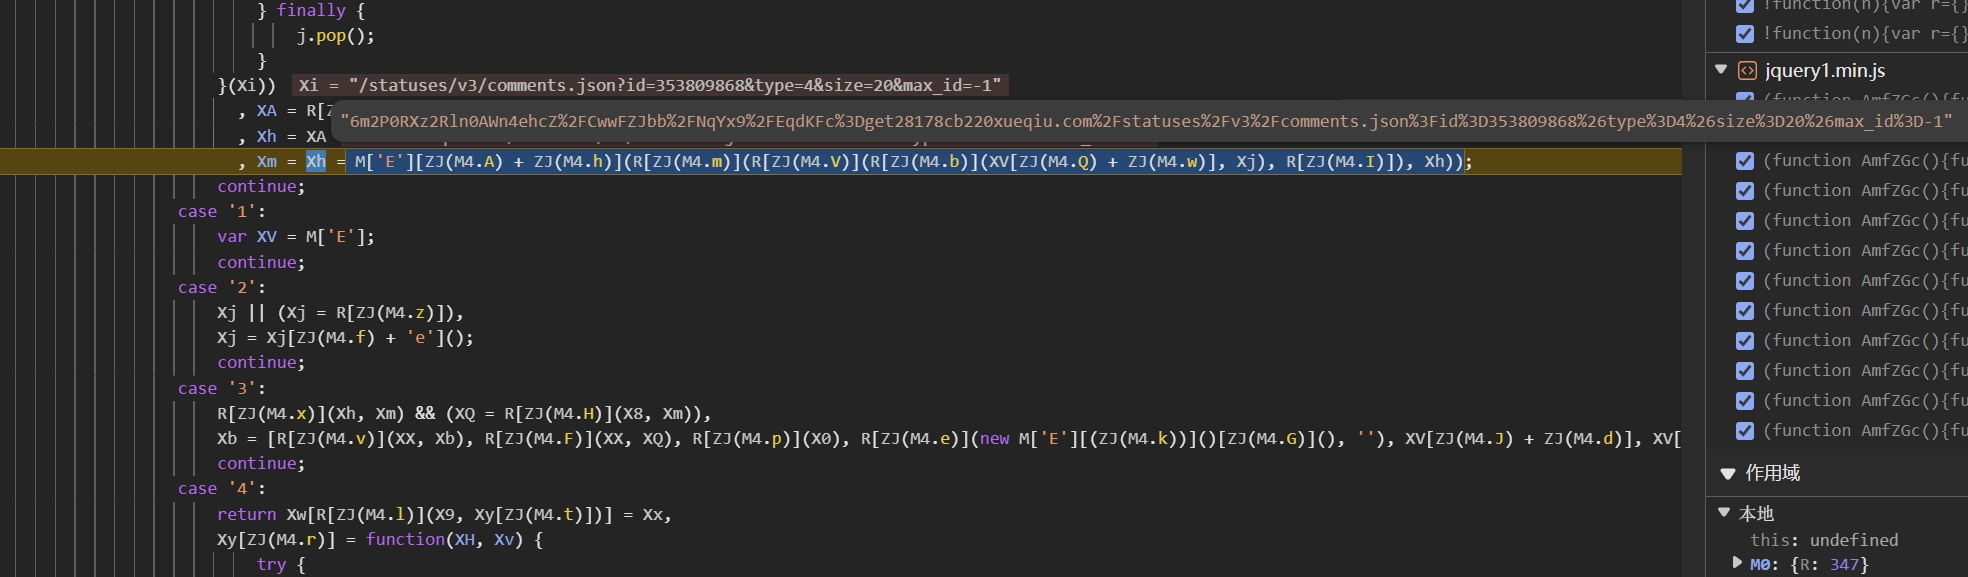This screenshot has width=1968, height=577.
Task: Click the Xm variable on the highlighted line
Action: click(x=267, y=161)
